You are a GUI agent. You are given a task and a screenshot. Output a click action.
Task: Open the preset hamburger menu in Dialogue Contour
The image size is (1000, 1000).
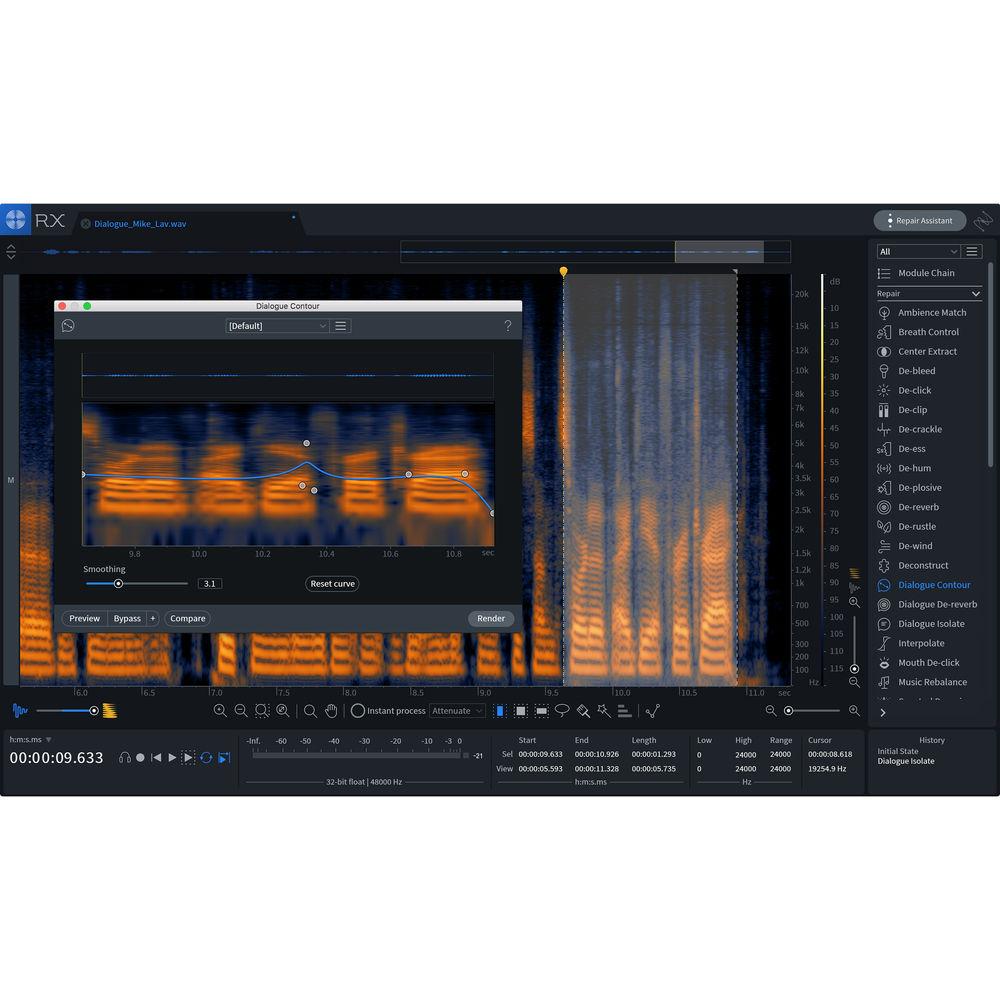click(340, 325)
